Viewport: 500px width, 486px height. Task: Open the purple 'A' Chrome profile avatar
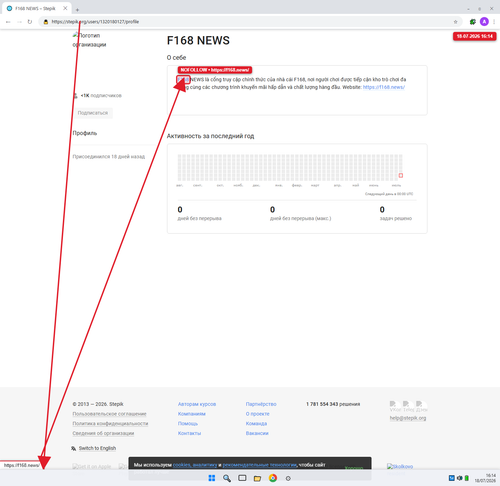click(484, 22)
